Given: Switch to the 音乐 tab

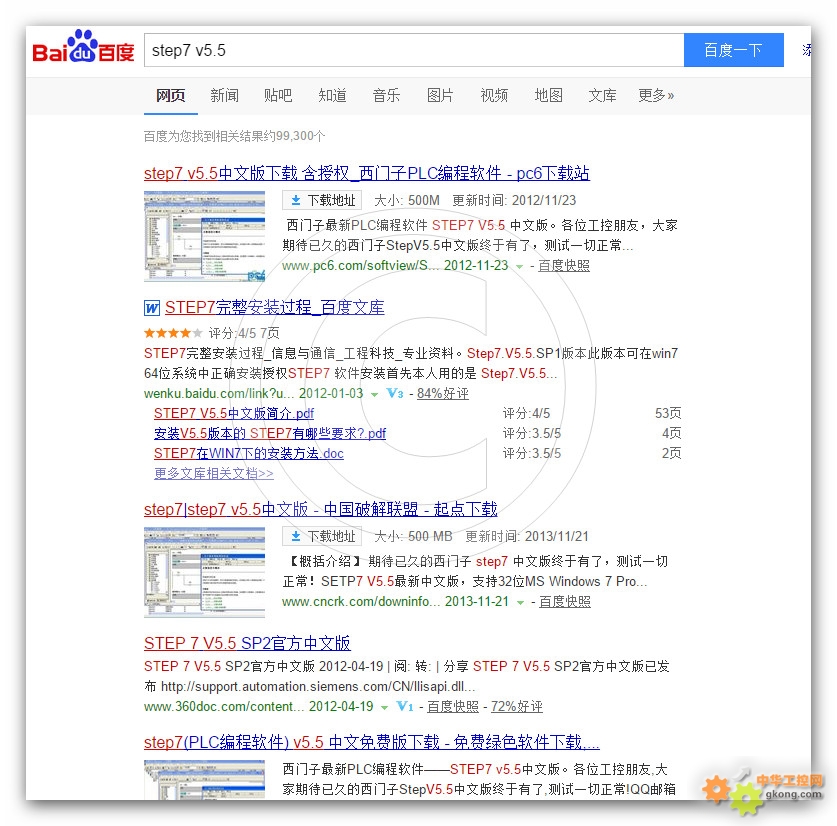Looking at the screenshot, I should tap(386, 96).
